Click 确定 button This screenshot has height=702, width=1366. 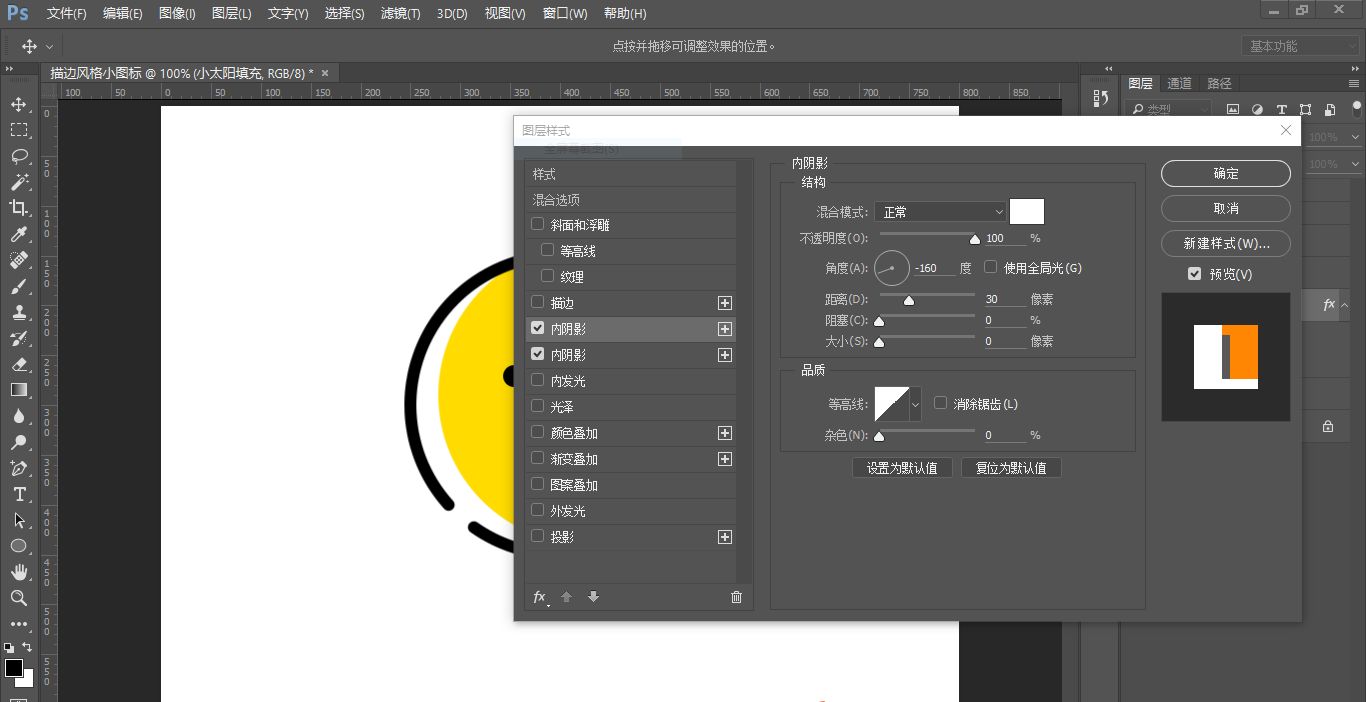pos(1226,173)
